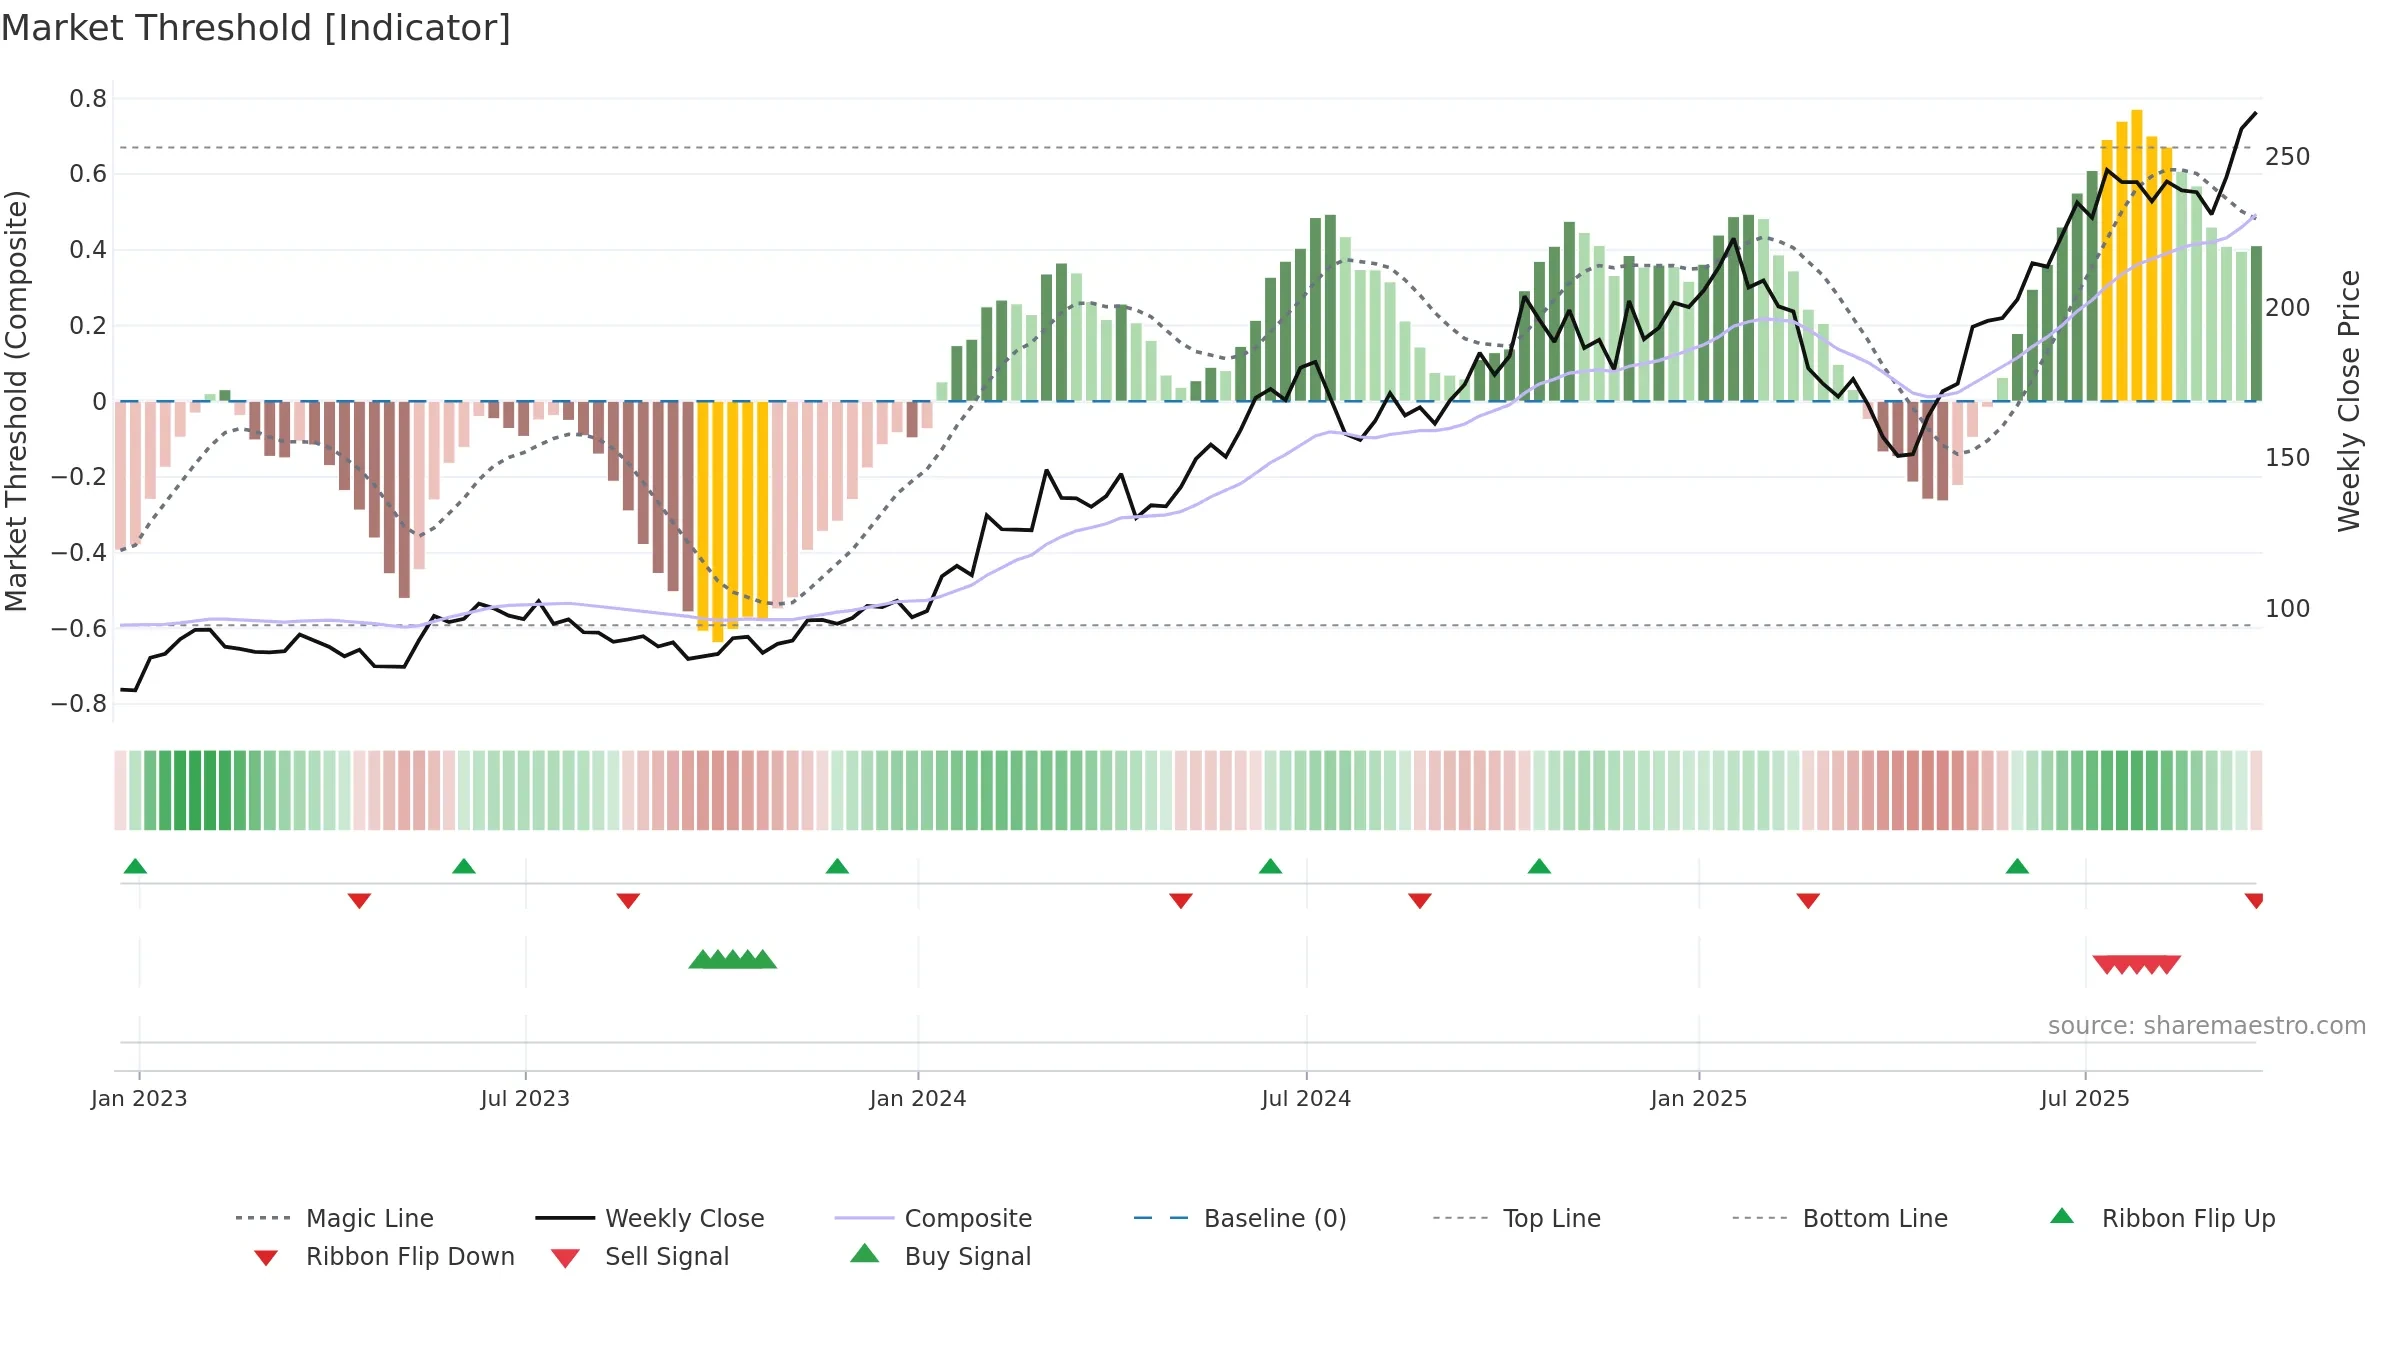Click the flip-up triangle just before Jul 2024
This screenshot has width=2400, height=1350.
(1270, 866)
